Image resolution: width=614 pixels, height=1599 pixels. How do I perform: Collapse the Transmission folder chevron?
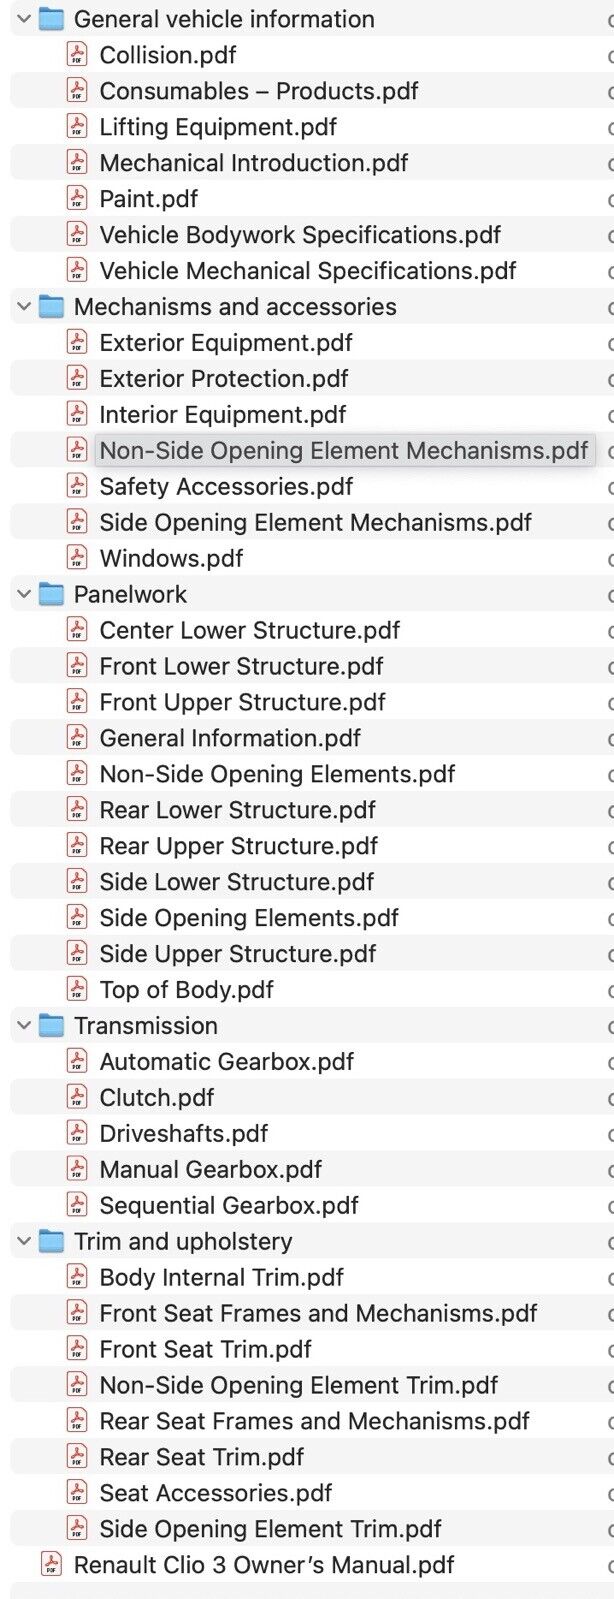[24, 1025]
